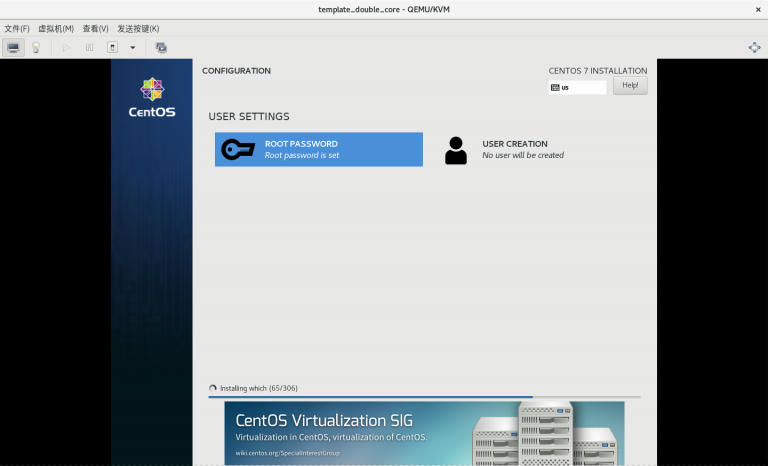Click the Help! button

630,85
